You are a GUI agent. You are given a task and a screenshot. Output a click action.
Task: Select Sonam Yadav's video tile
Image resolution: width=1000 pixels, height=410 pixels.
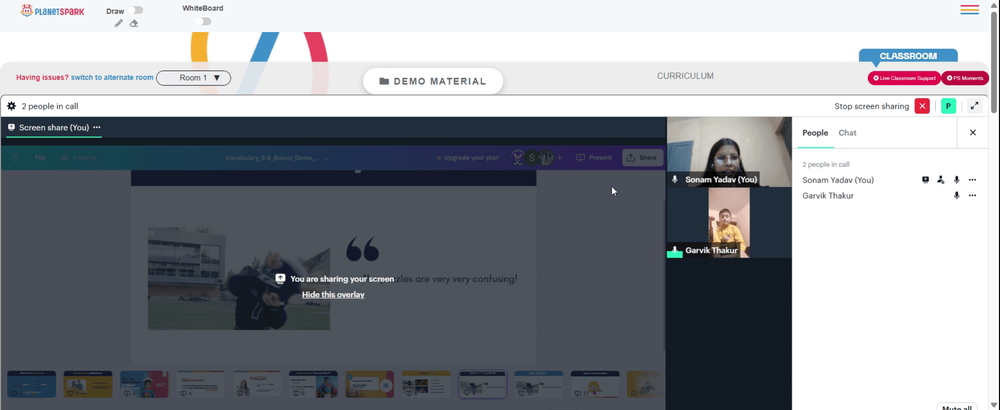tap(729, 152)
